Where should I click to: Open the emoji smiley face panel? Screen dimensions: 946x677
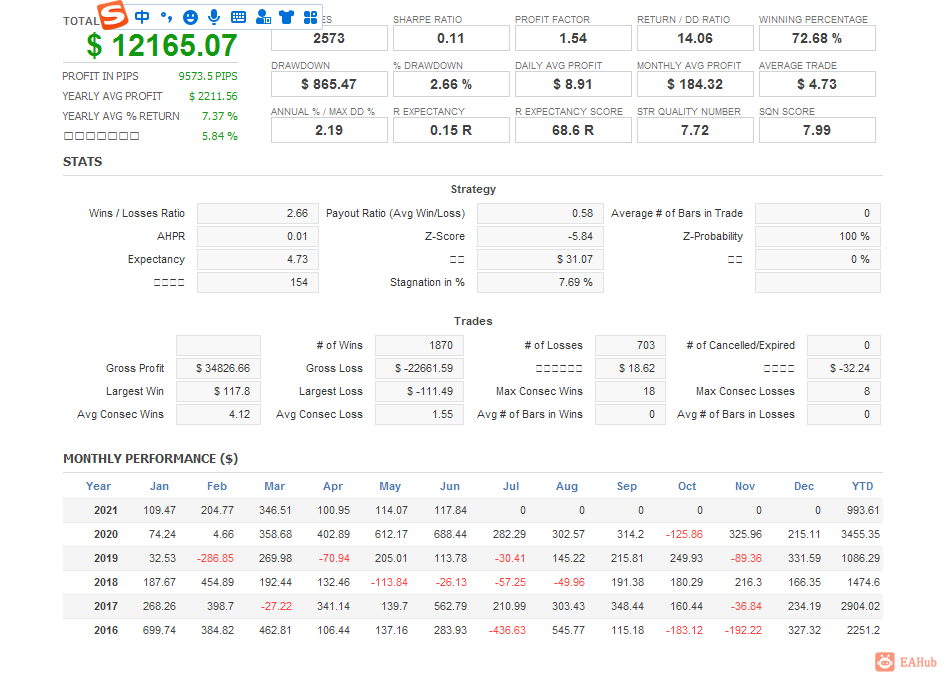190,17
